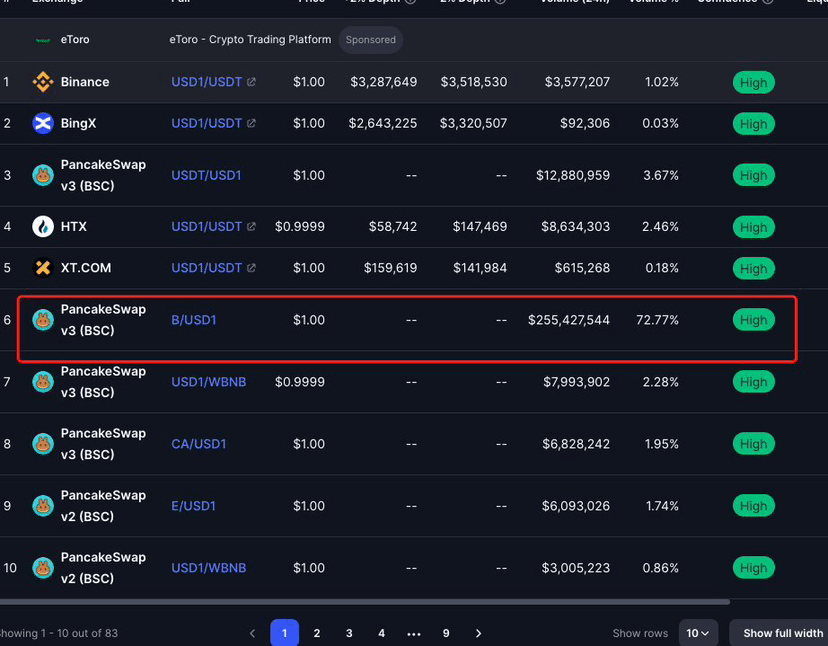Click the 72.77% volume percentage
The width and height of the screenshot is (828, 646).
pos(657,320)
